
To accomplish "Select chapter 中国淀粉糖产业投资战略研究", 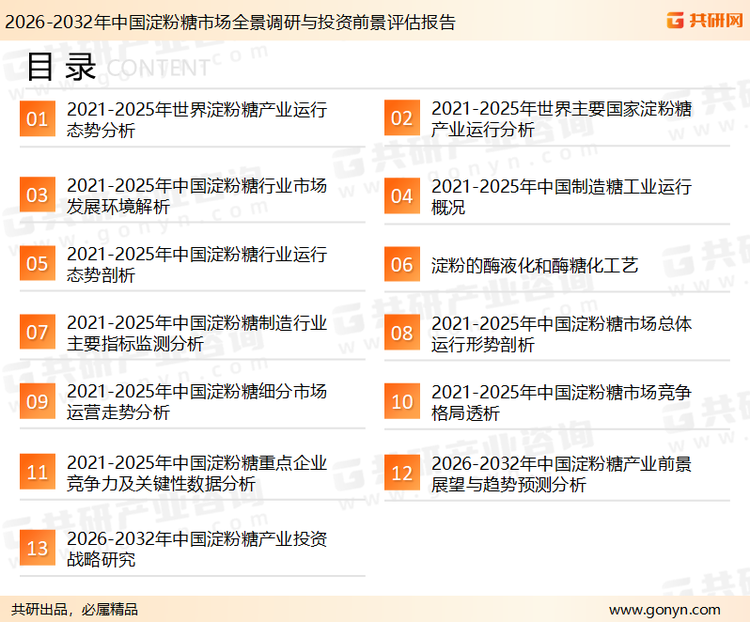I will pos(197,549).
